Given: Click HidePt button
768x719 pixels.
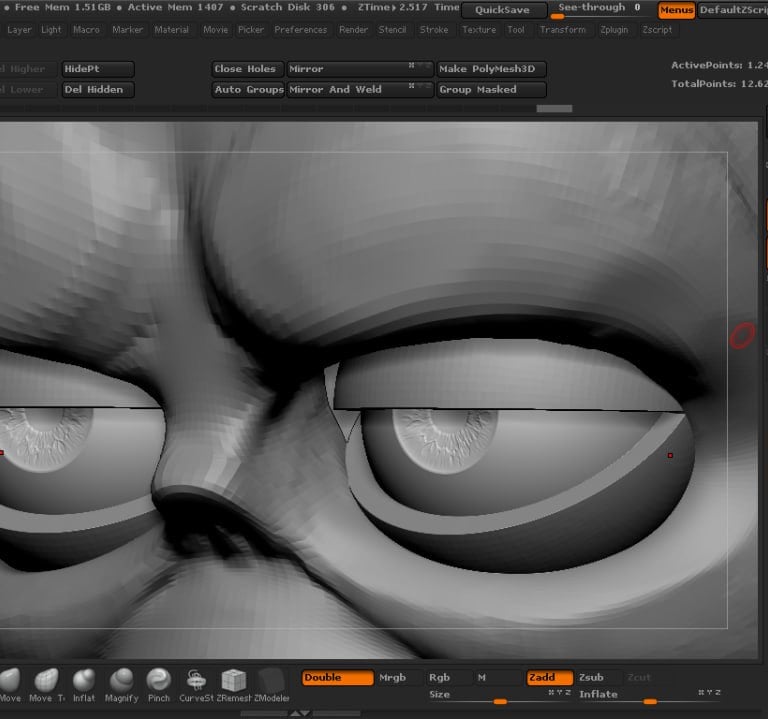Looking at the screenshot, I should click(97, 69).
